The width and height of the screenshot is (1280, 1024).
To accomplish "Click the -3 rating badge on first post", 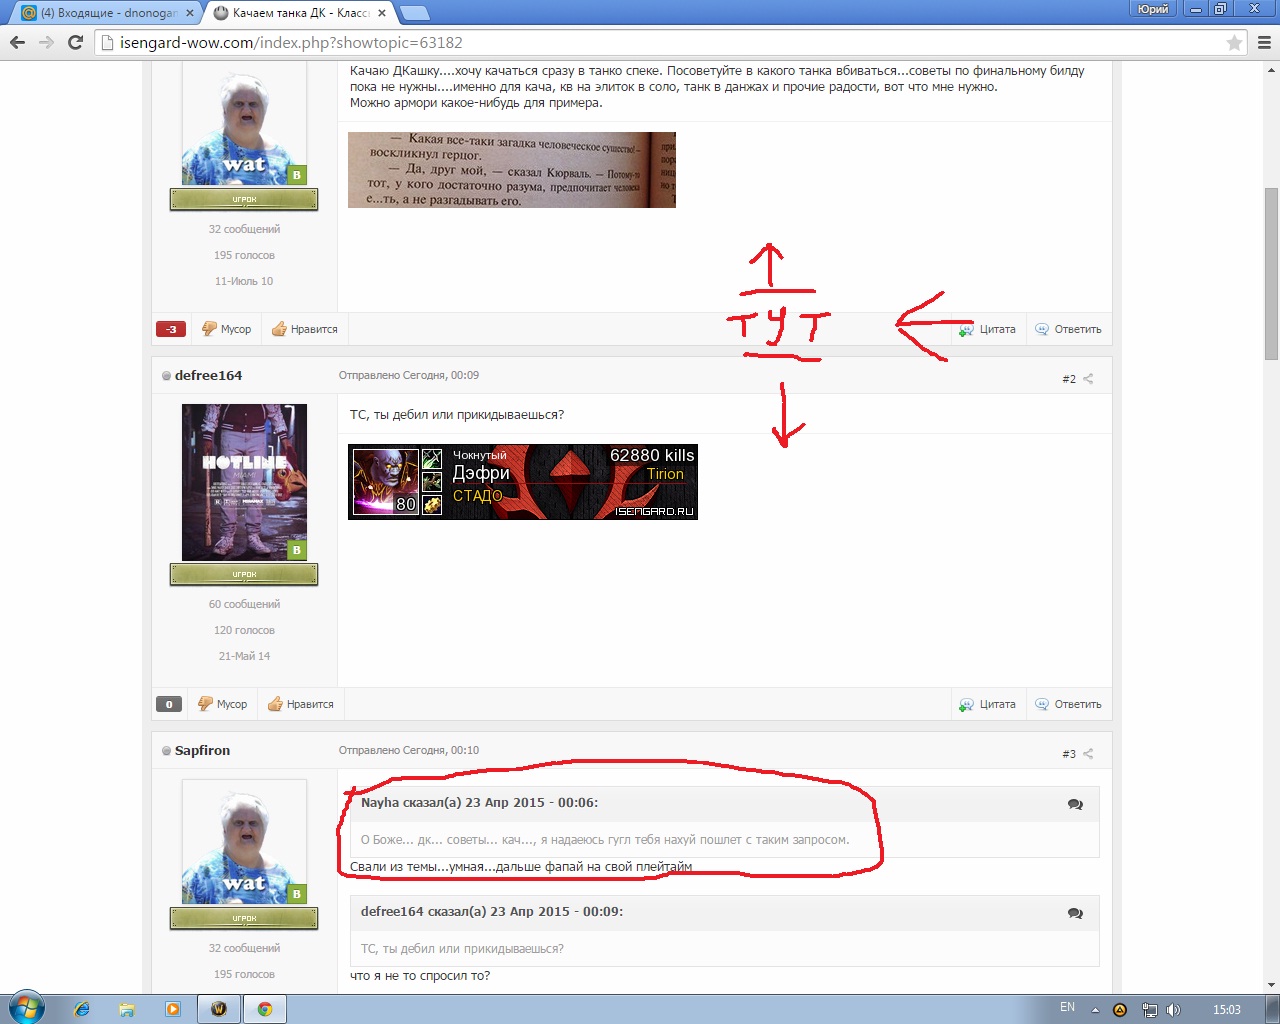I will click(171, 329).
